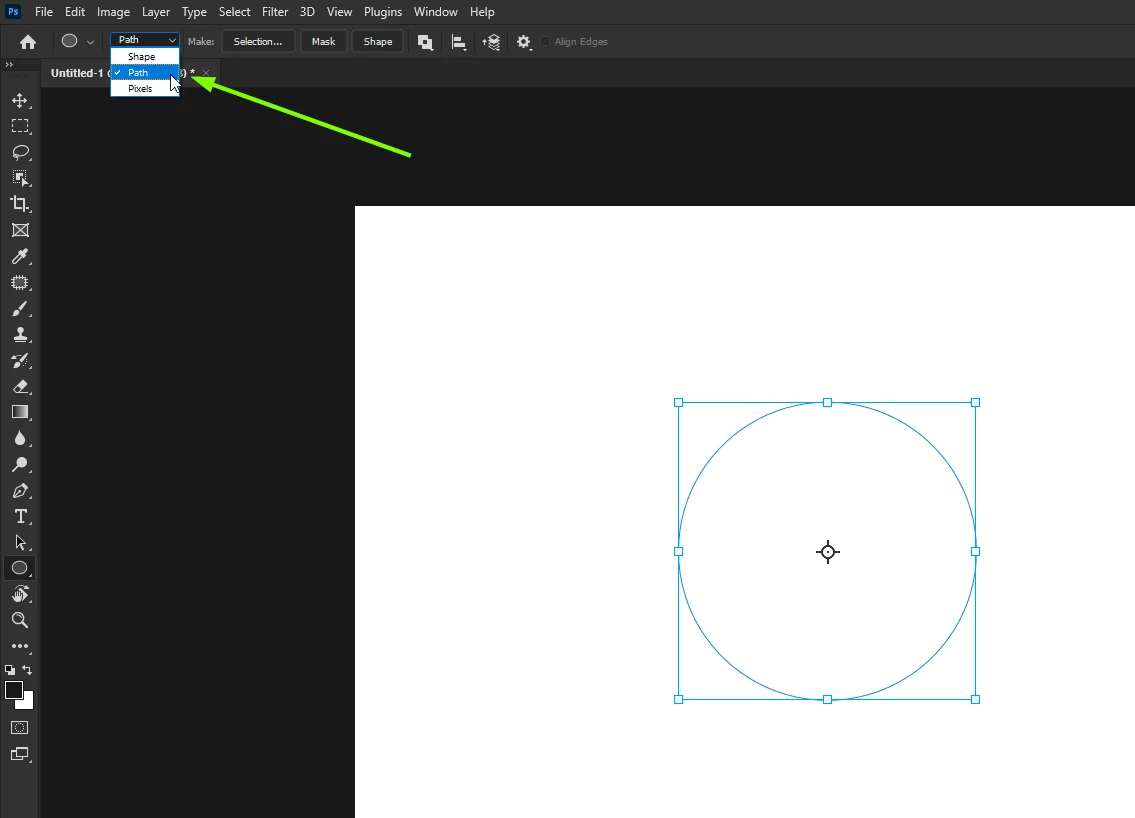Viewport: 1135px width, 818px height.
Task: Select the Move tool
Action: click(x=20, y=100)
